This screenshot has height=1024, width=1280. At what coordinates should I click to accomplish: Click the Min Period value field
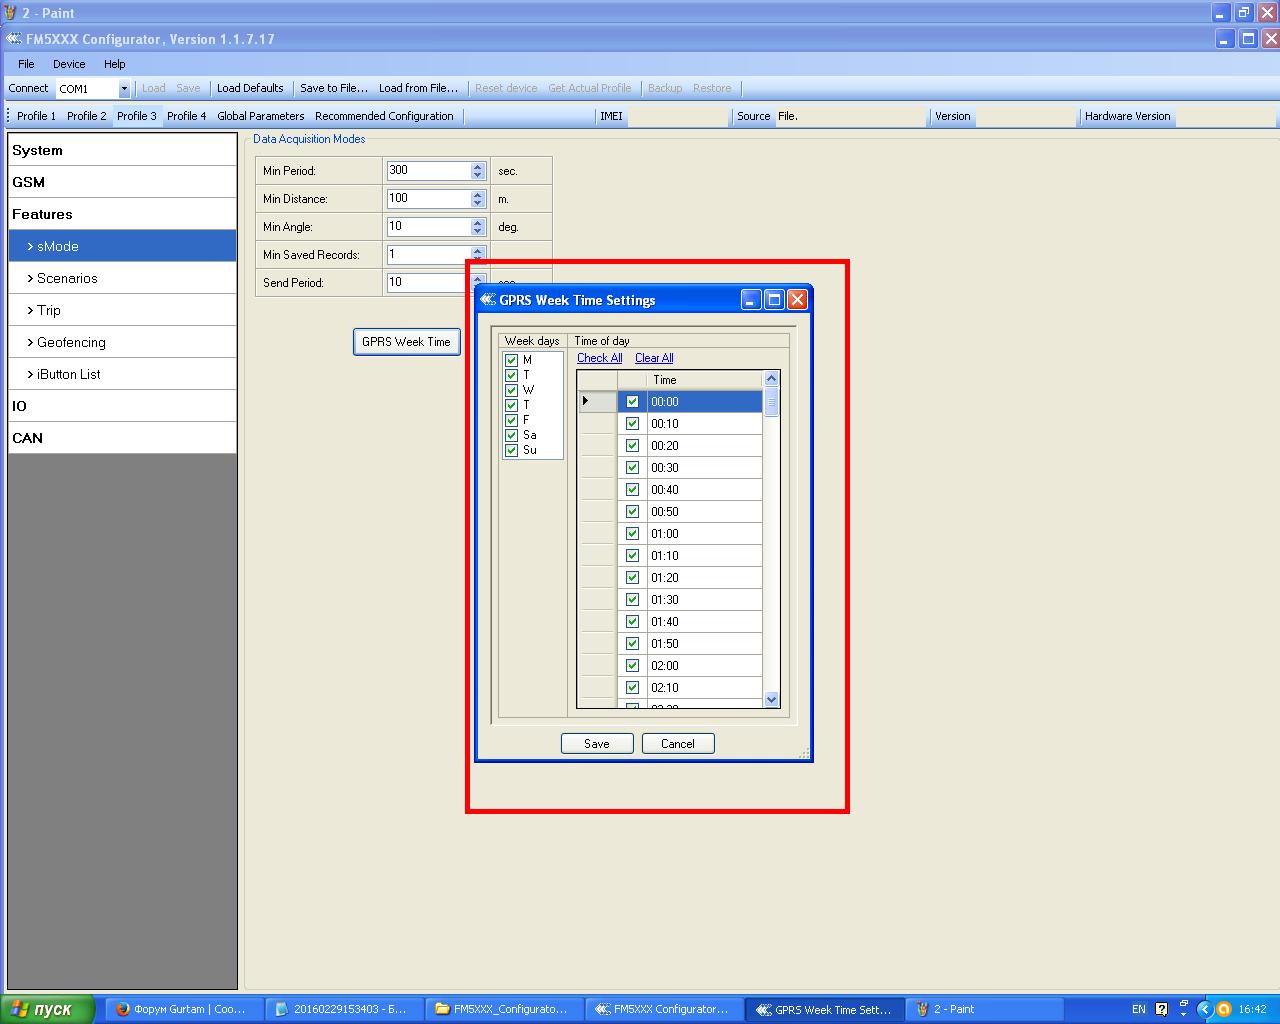[x=428, y=171]
